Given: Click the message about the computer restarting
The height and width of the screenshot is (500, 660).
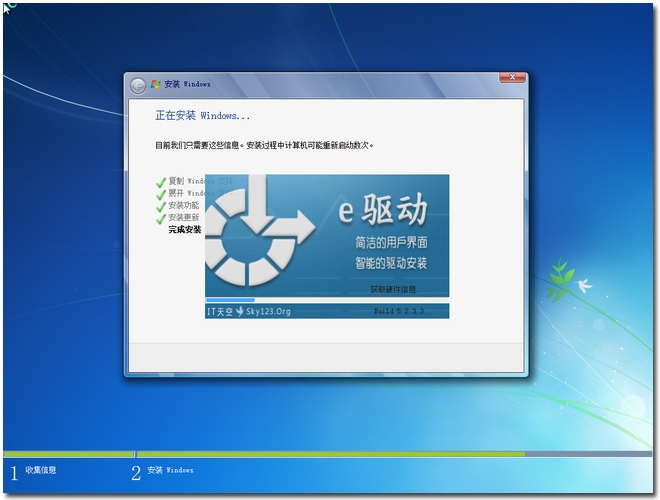Looking at the screenshot, I should 265,145.
